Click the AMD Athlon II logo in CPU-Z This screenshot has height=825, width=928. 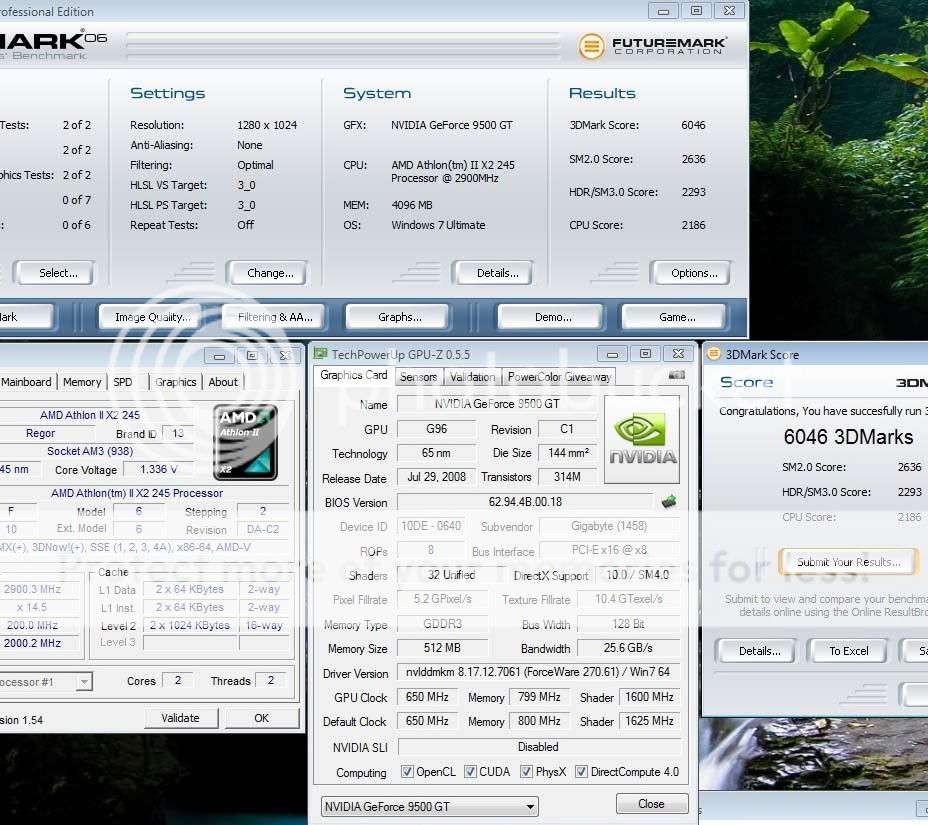coord(245,441)
